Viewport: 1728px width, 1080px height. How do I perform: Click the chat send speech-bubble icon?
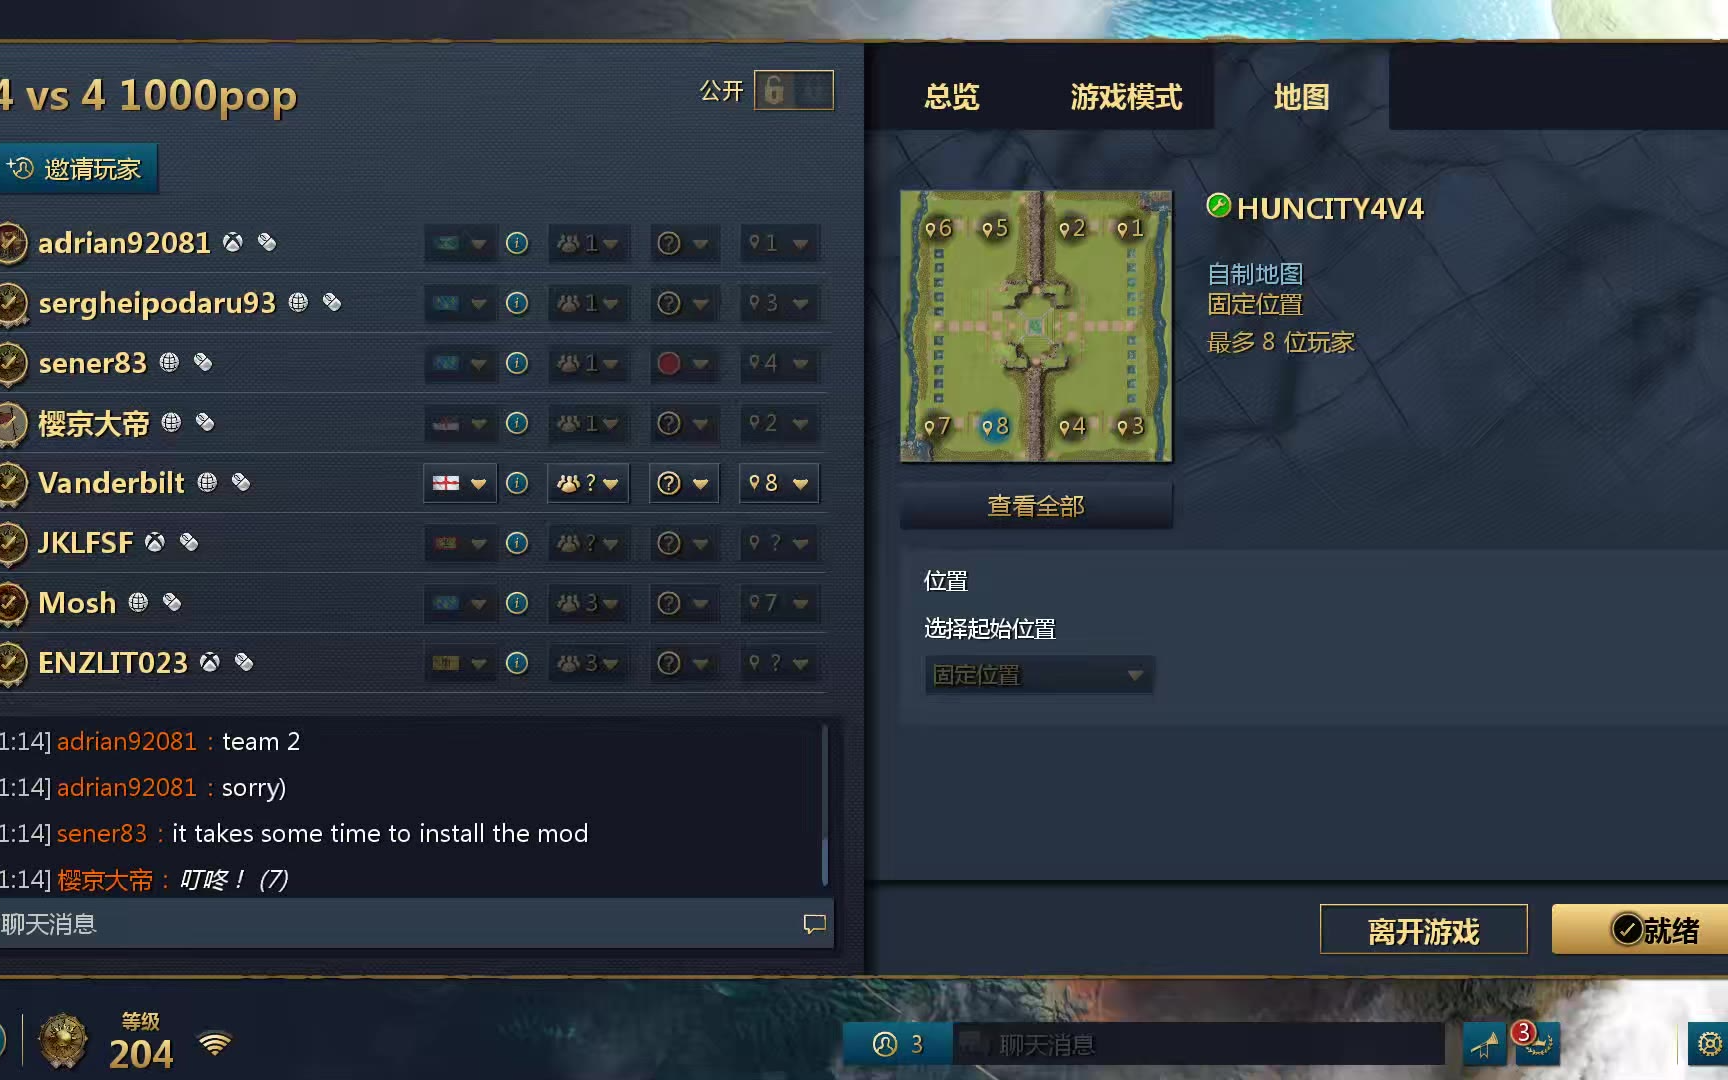[x=814, y=924]
